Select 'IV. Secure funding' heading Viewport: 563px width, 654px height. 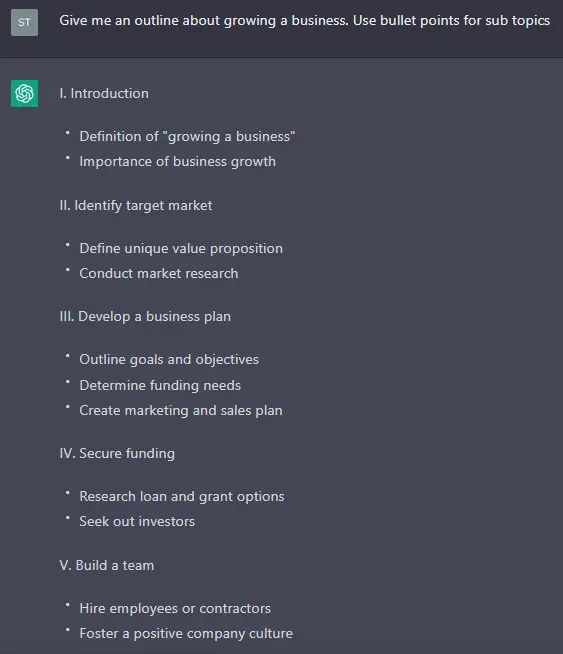(x=117, y=453)
